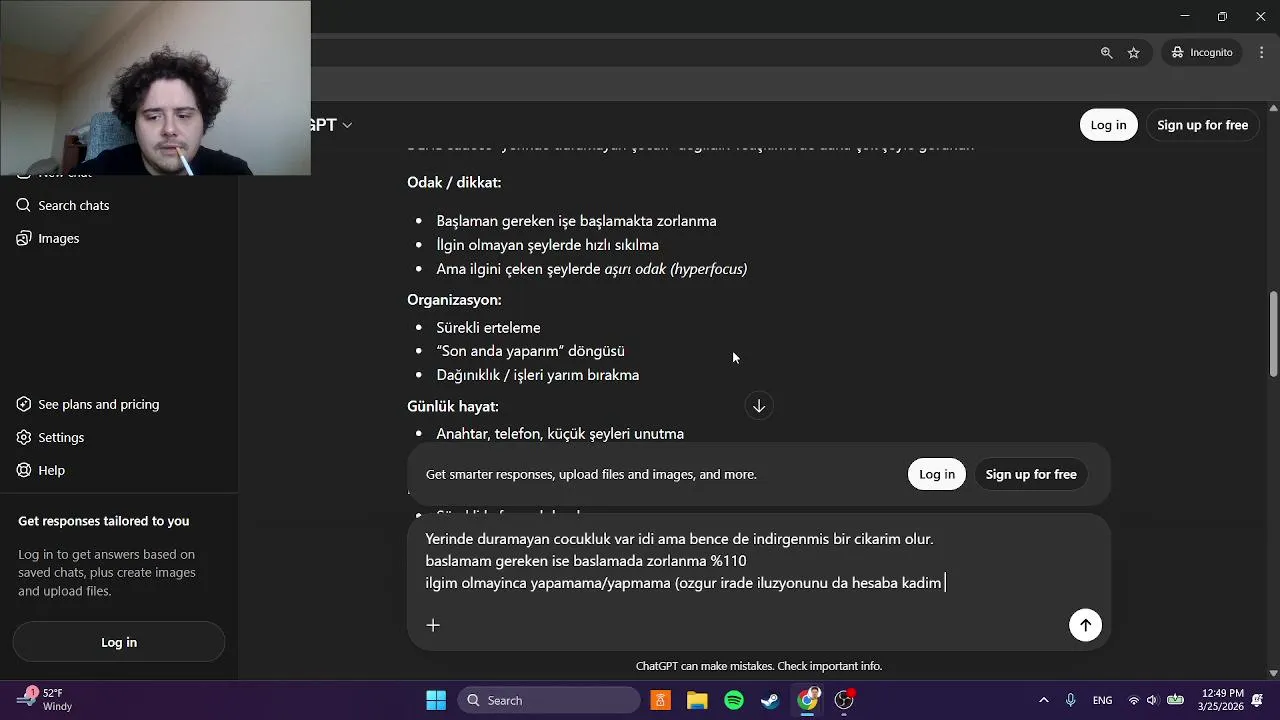
Task: Send the message with the up-arrow button
Action: [1085, 625]
